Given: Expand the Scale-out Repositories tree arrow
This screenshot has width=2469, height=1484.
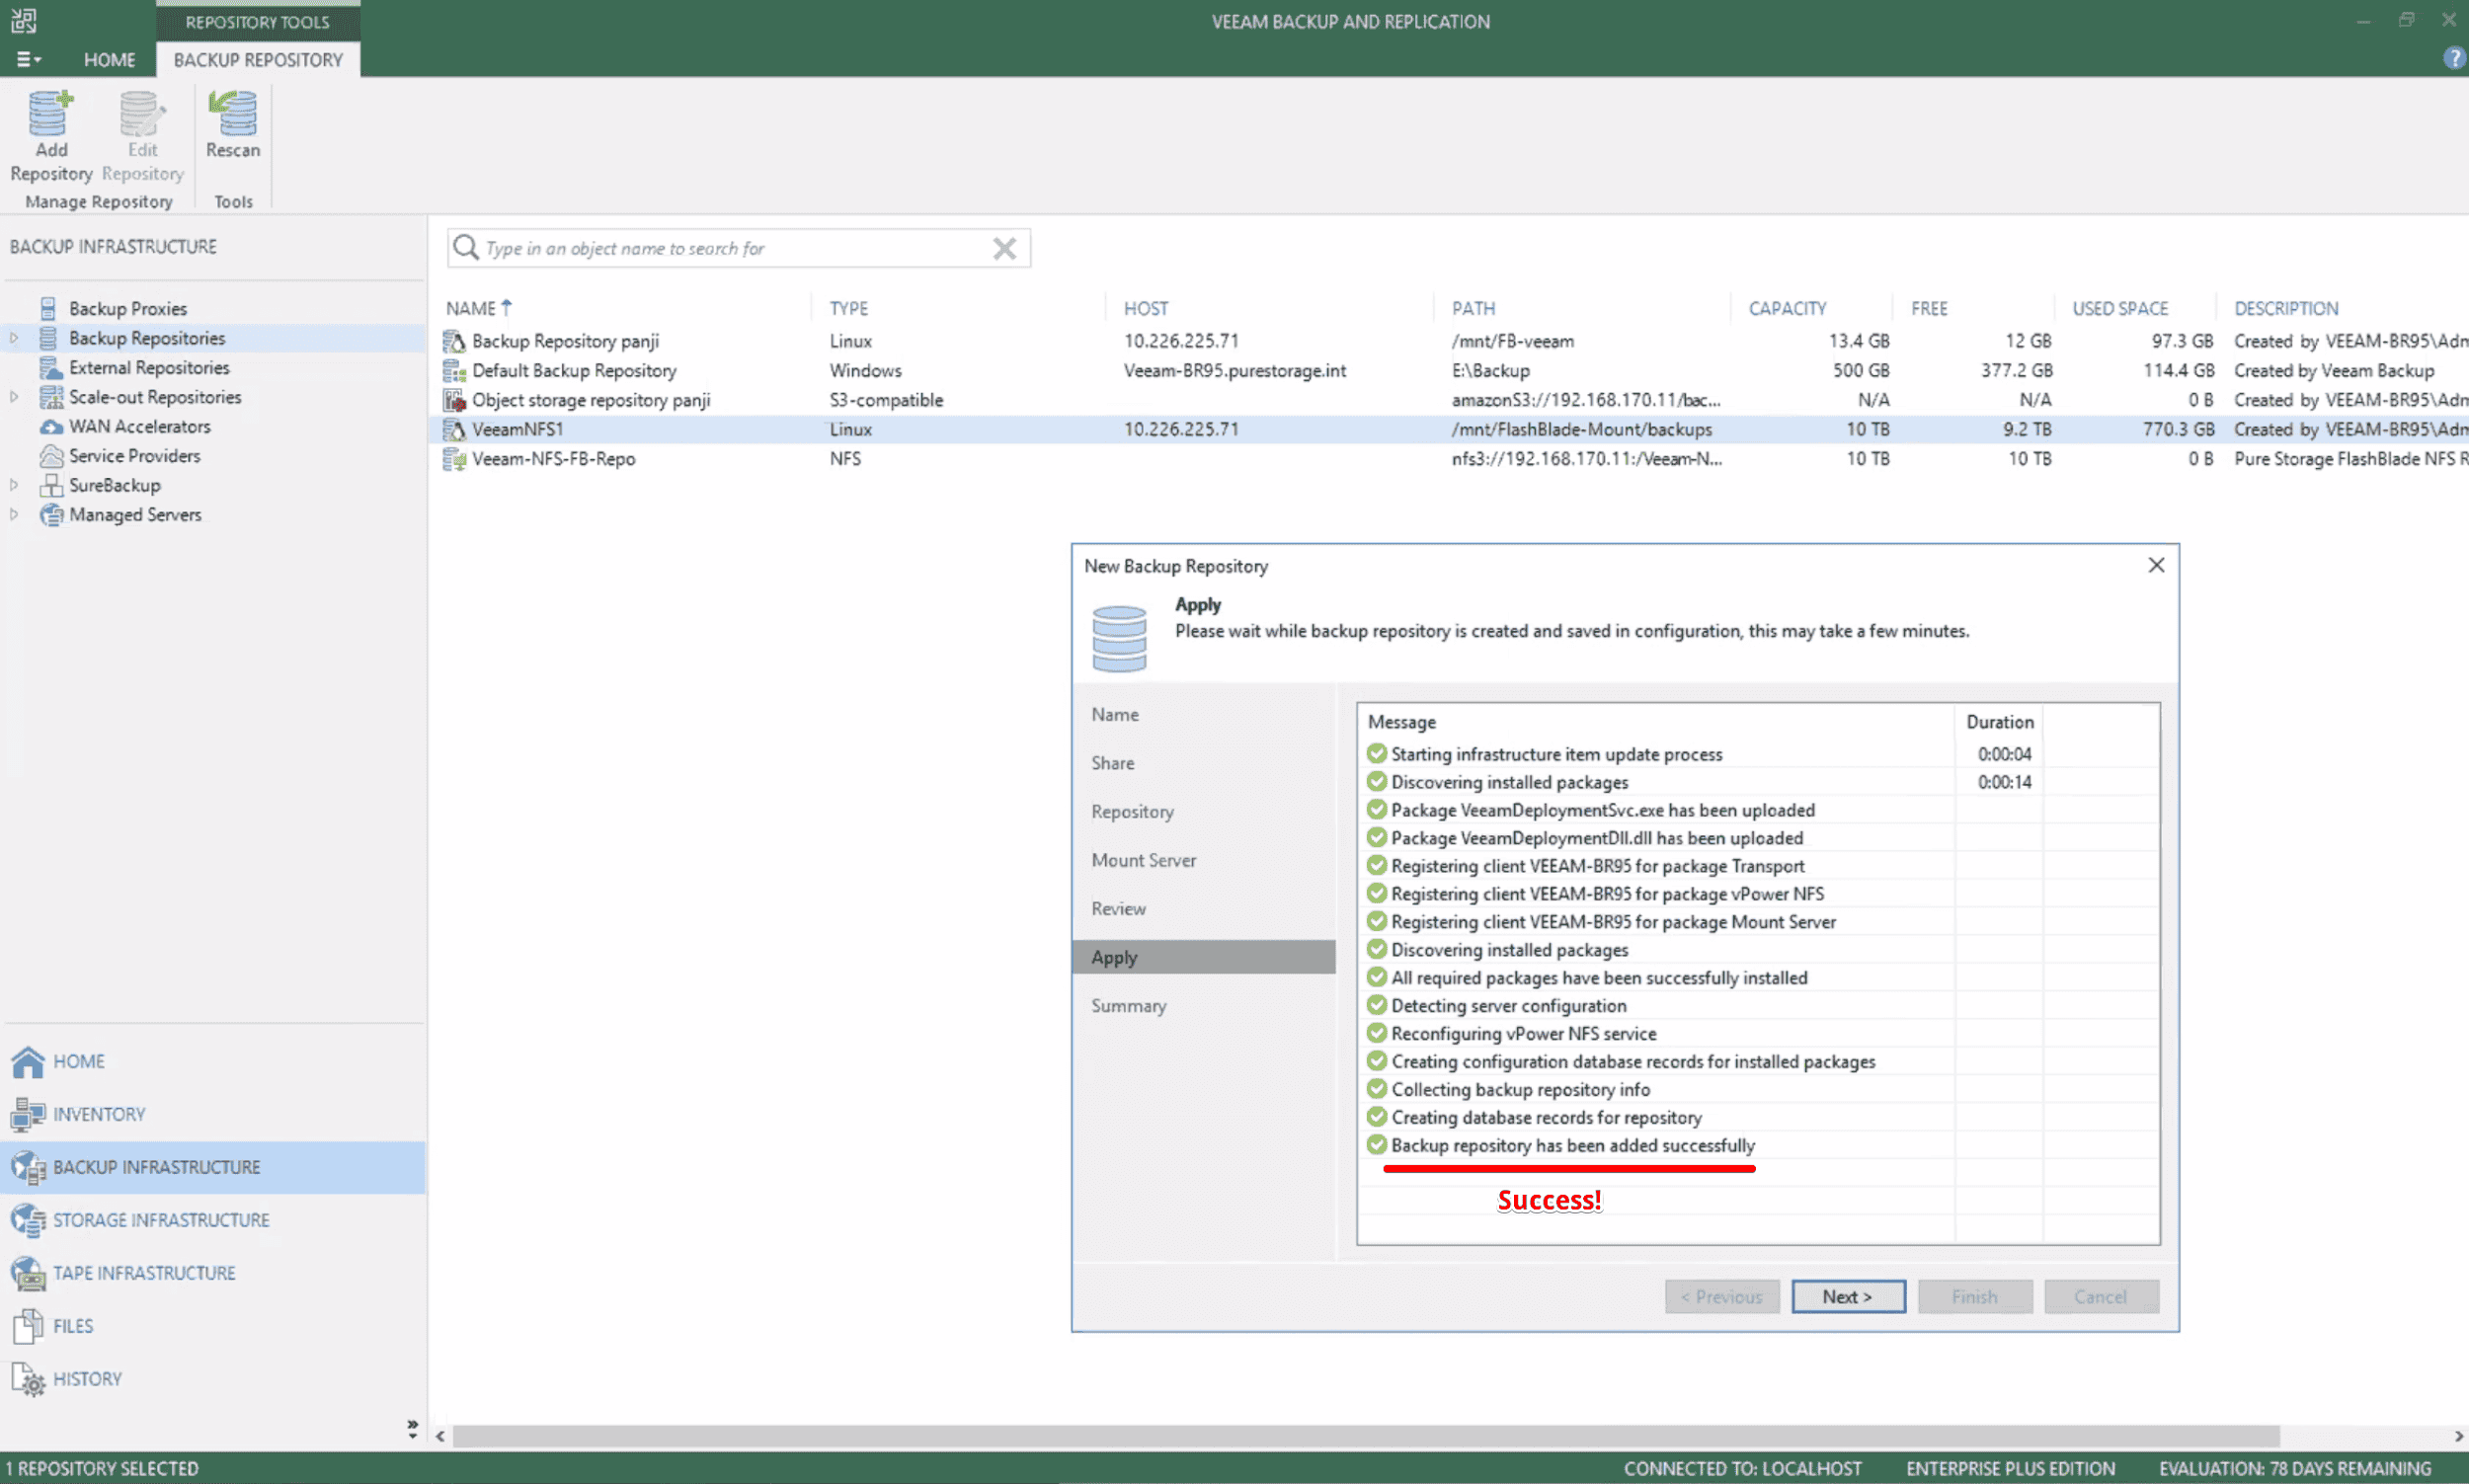Looking at the screenshot, I should tap(14, 397).
